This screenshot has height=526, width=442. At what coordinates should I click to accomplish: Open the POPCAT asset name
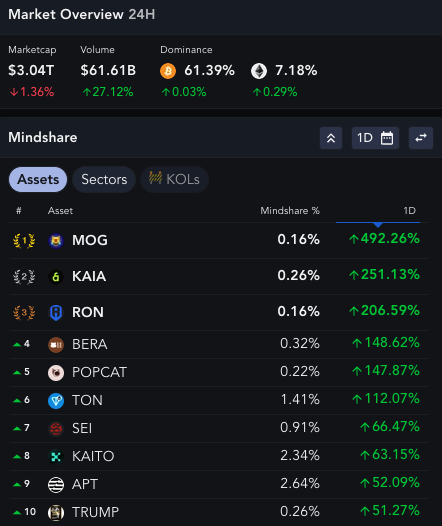point(99,372)
